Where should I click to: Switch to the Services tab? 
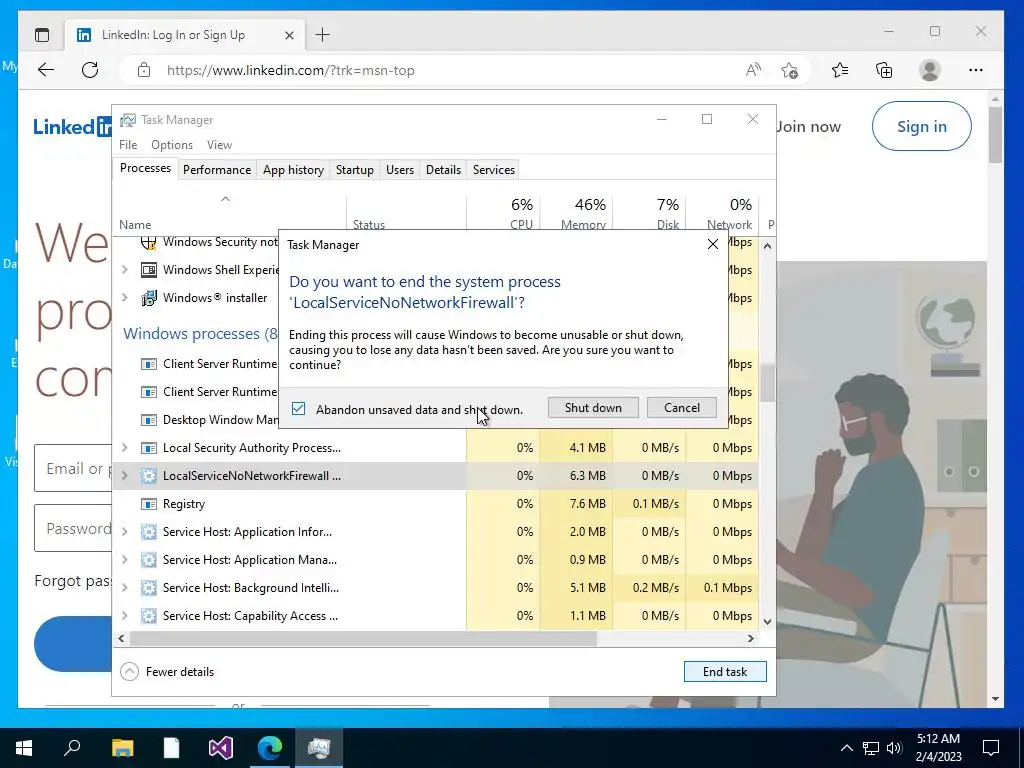coord(494,170)
